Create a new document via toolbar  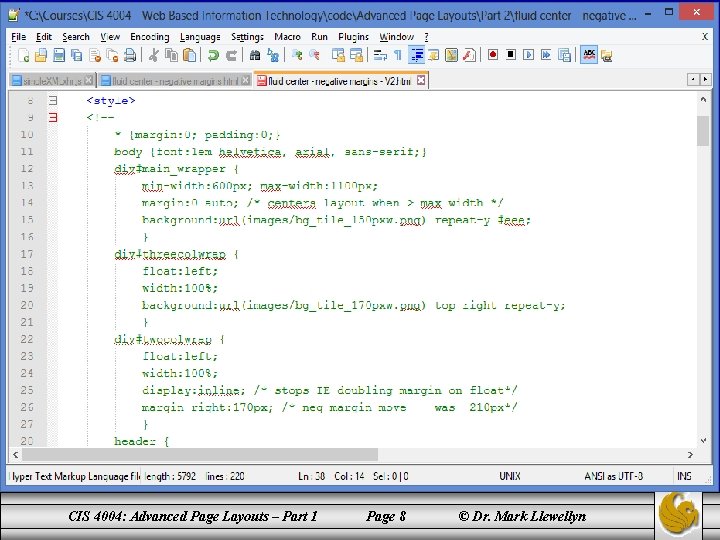pyautogui.click(x=23, y=56)
